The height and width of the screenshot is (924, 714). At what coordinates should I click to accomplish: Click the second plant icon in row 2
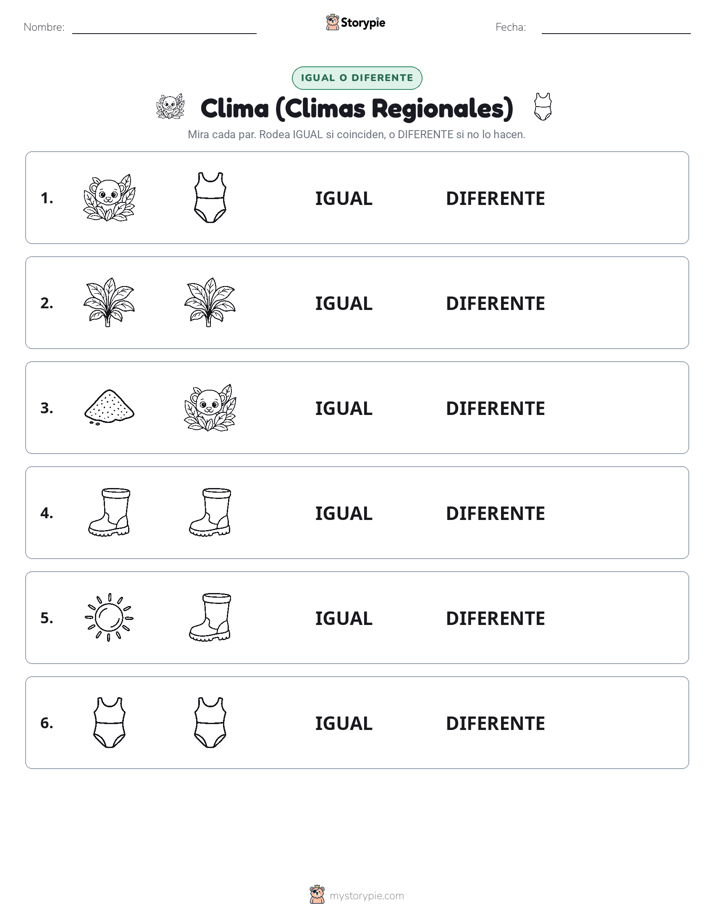coord(210,302)
